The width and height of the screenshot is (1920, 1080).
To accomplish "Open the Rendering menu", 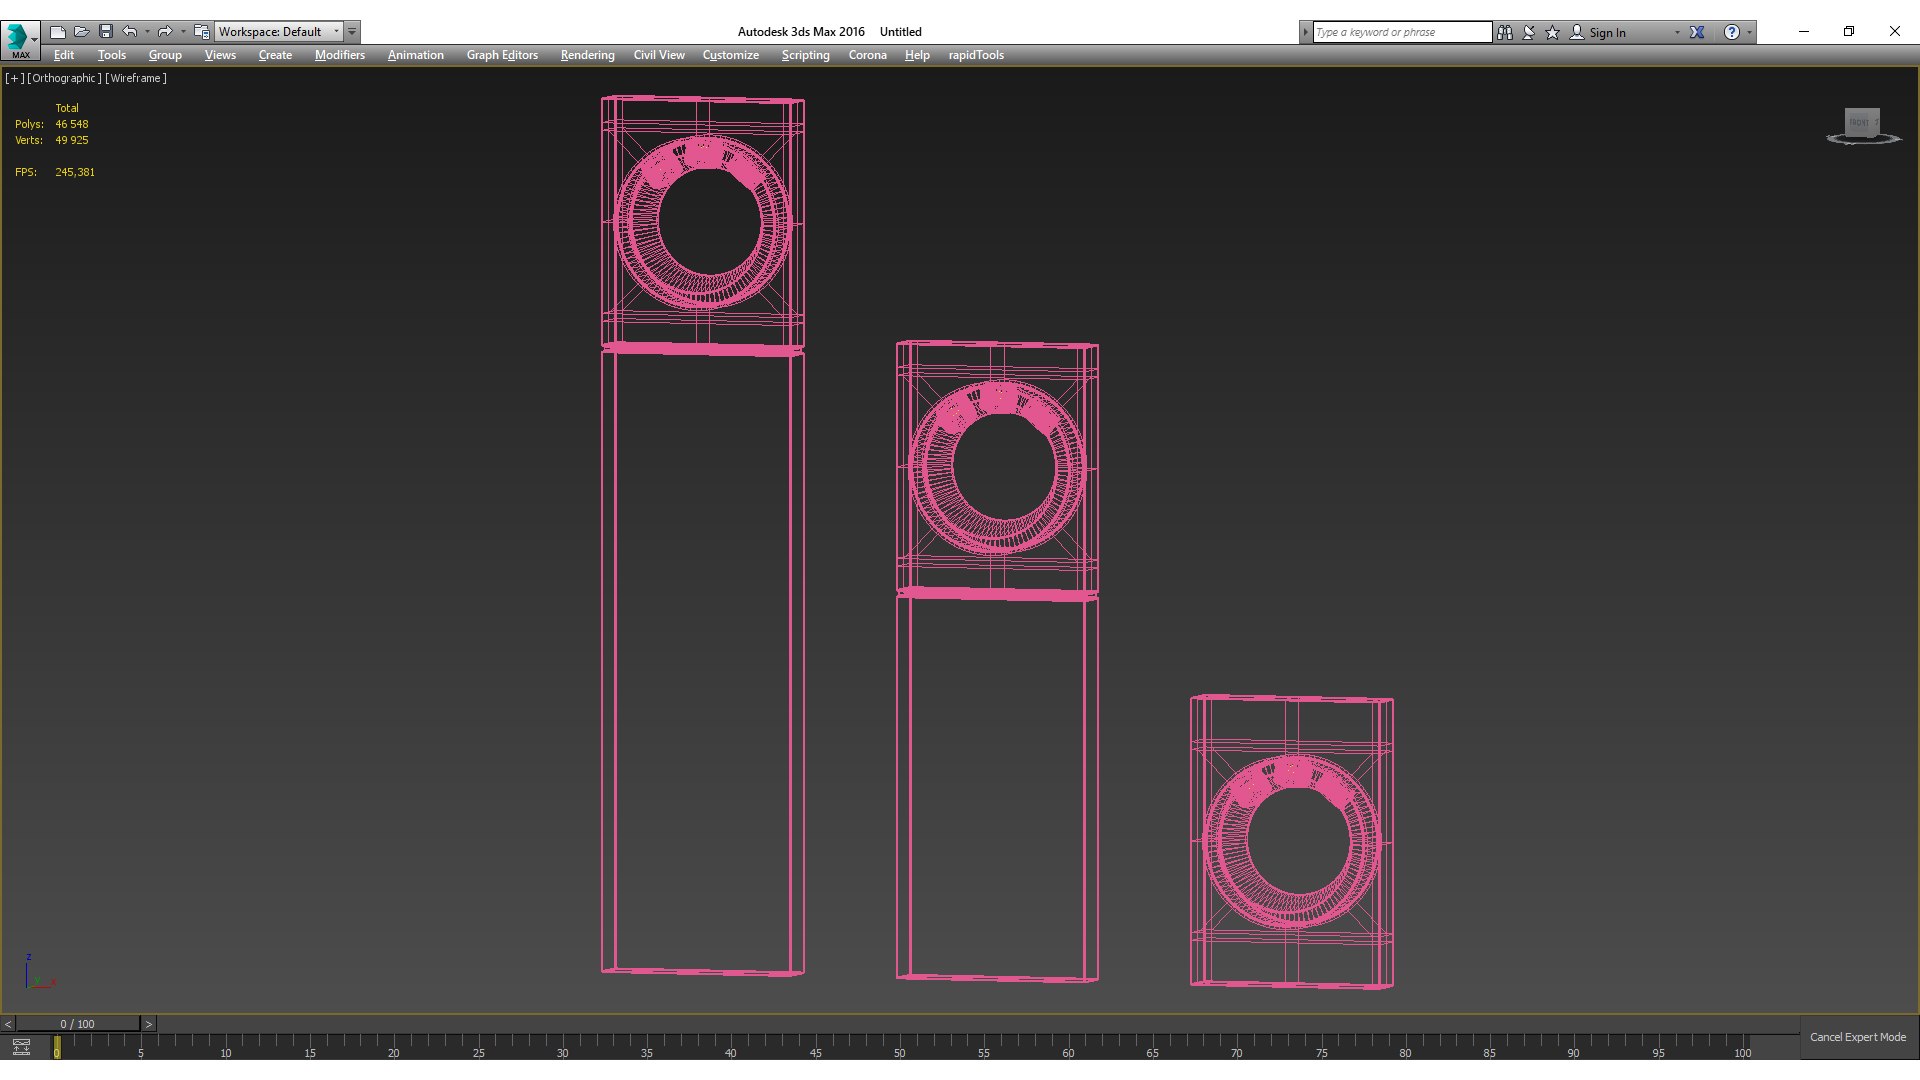I will [x=587, y=55].
